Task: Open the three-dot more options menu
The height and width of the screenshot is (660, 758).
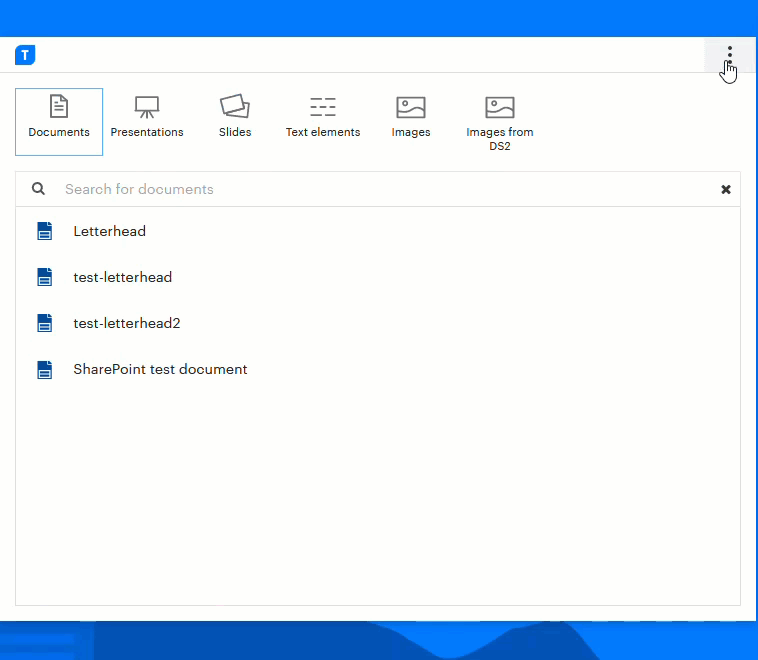Action: (729, 55)
